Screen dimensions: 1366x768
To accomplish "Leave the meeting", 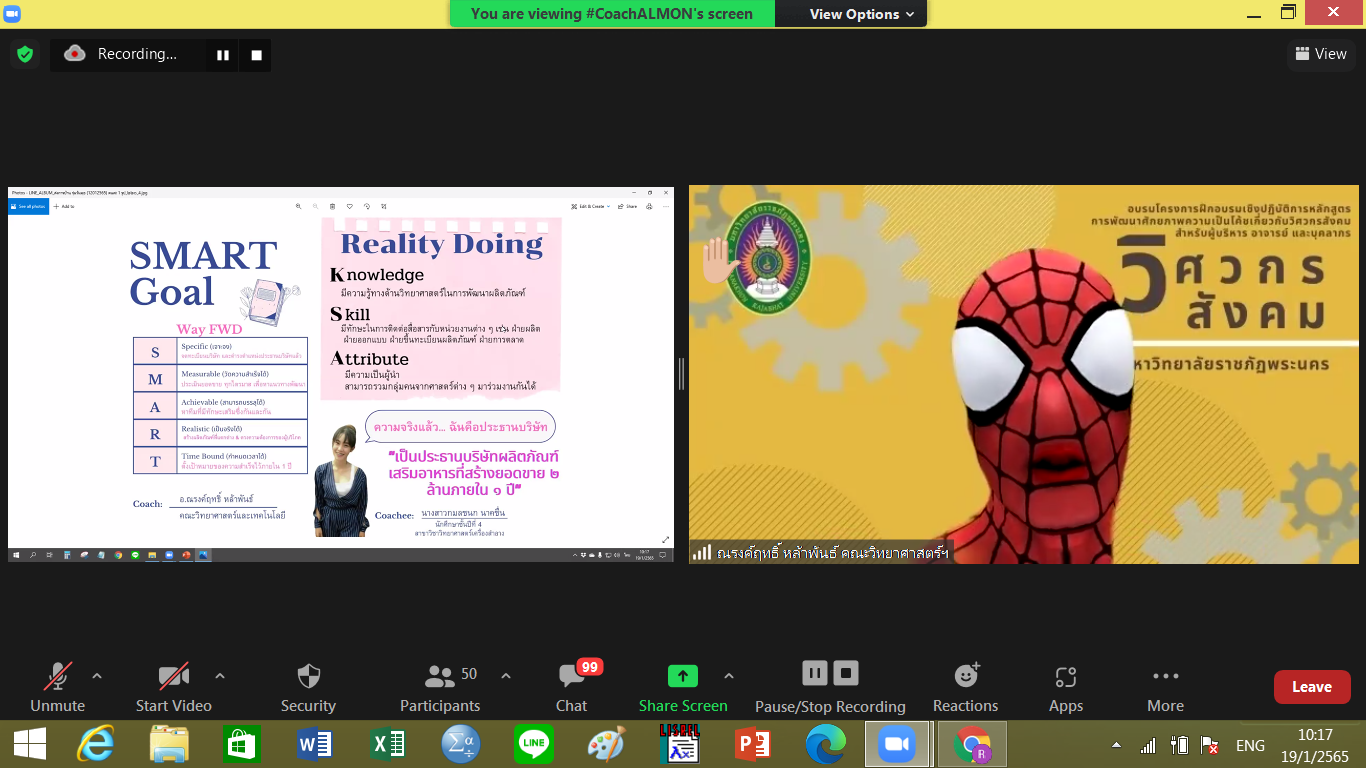I will coord(1312,687).
